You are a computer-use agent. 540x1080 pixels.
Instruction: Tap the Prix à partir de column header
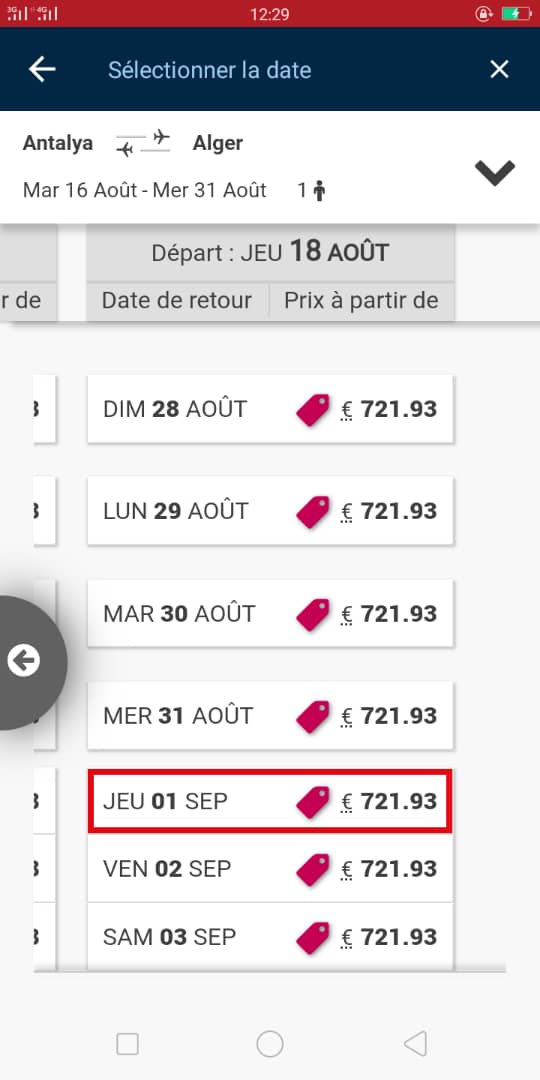[x=362, y=300]
